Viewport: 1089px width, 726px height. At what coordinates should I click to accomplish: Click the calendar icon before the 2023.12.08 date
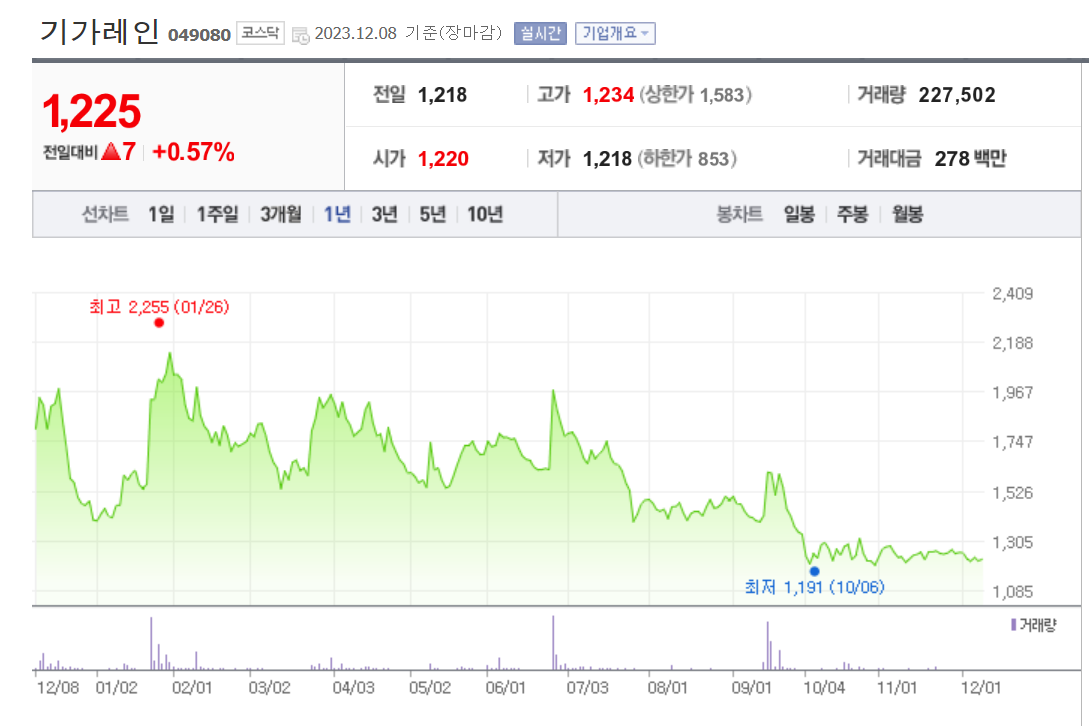[301, 35]
